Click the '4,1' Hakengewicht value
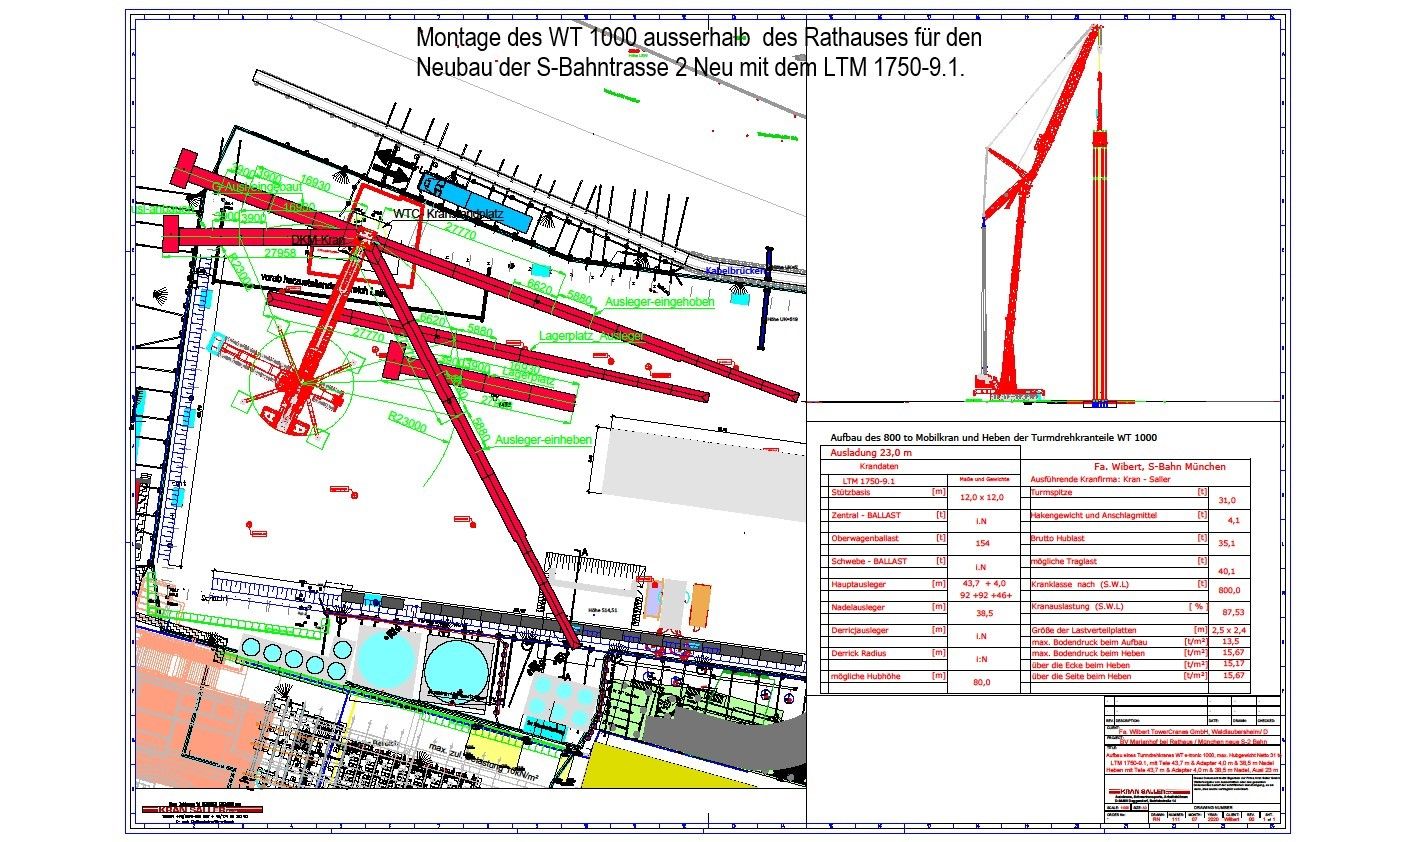Image resolution: width=1416 pixels, height=842 pixels. (x=1232, y=521)
